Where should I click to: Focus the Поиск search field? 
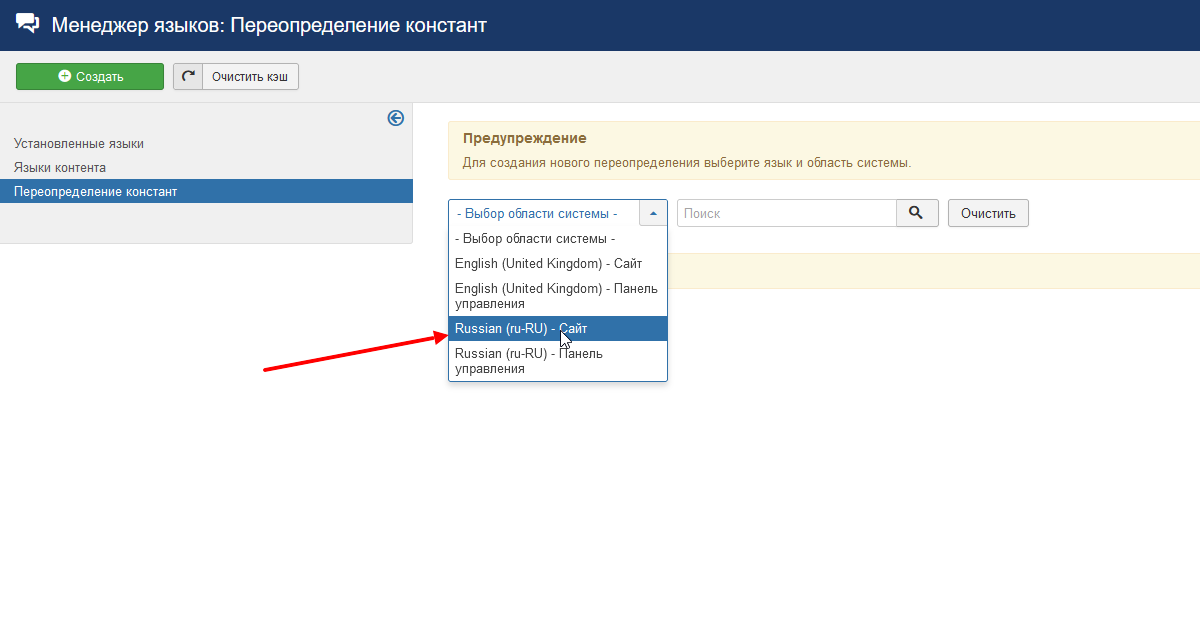[x=786, y=213]
